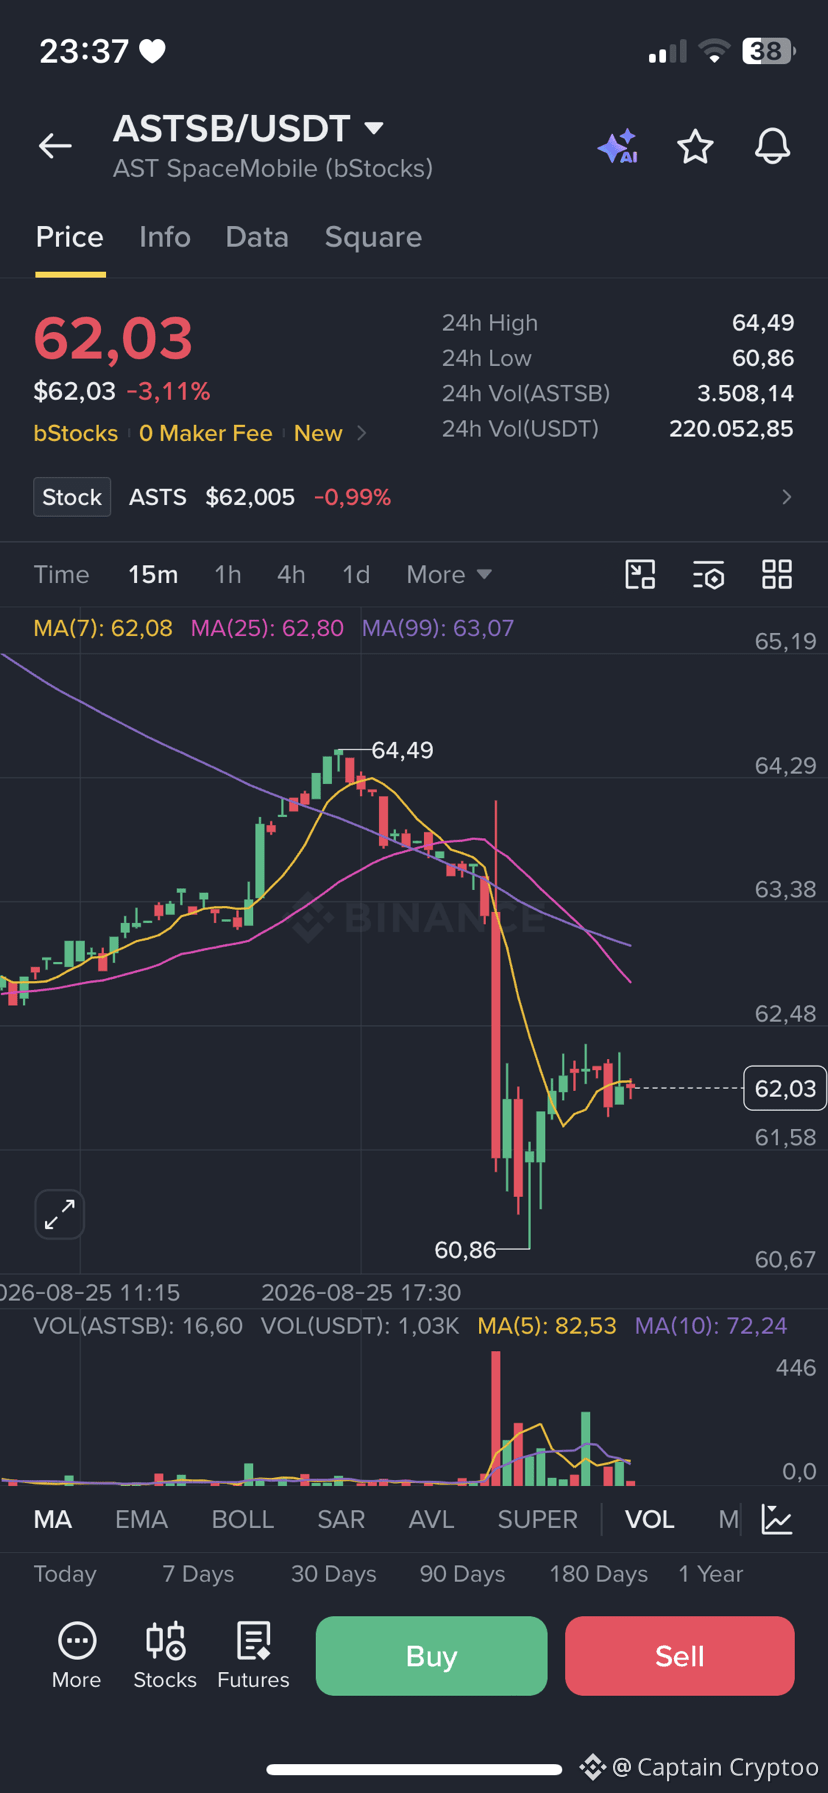Tap the 60,86 low marker on chart

click(465, 1250)
